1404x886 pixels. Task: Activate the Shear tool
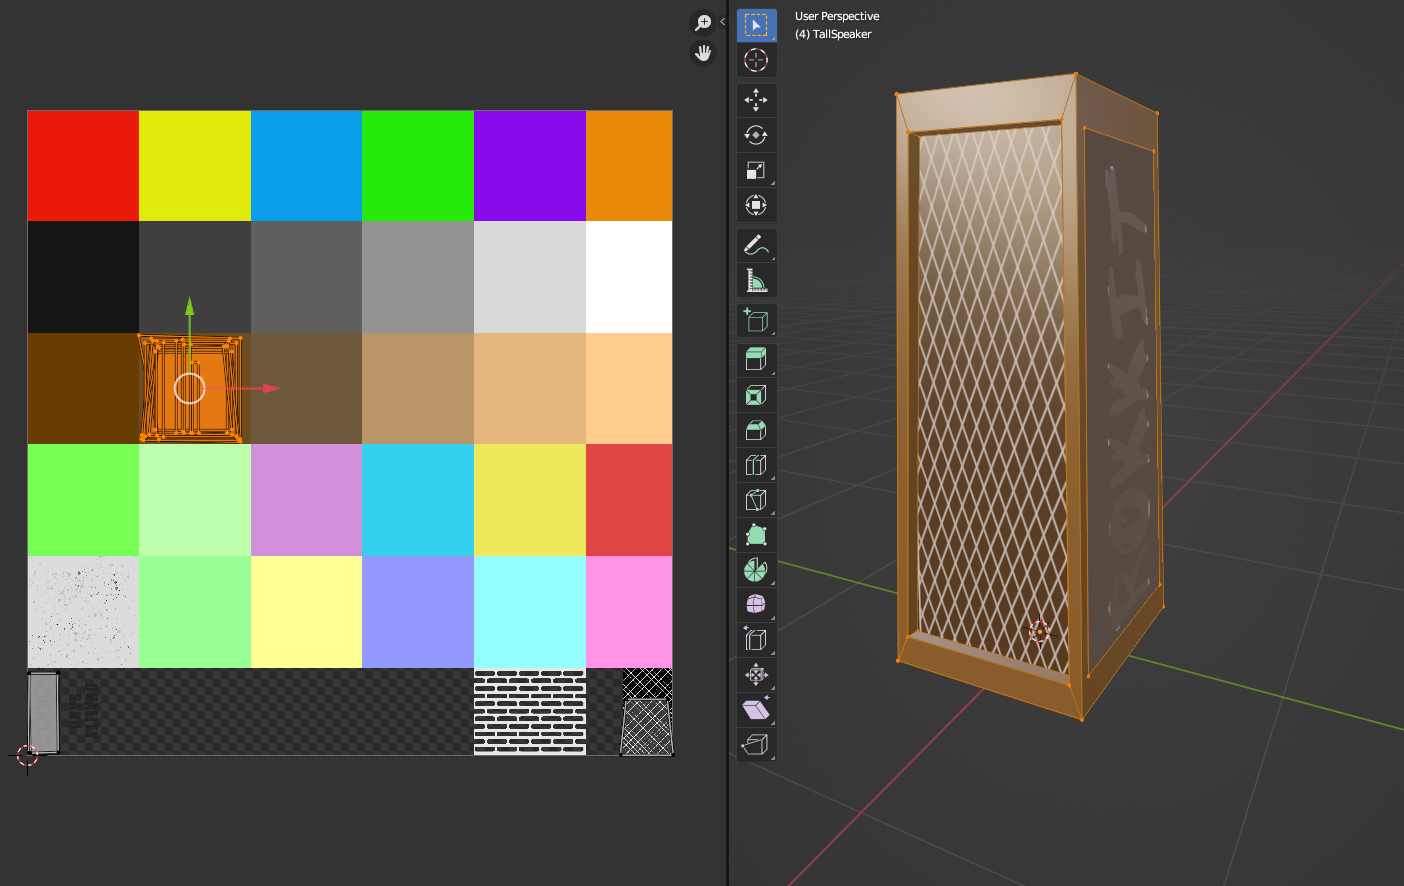tap(756, 709)
